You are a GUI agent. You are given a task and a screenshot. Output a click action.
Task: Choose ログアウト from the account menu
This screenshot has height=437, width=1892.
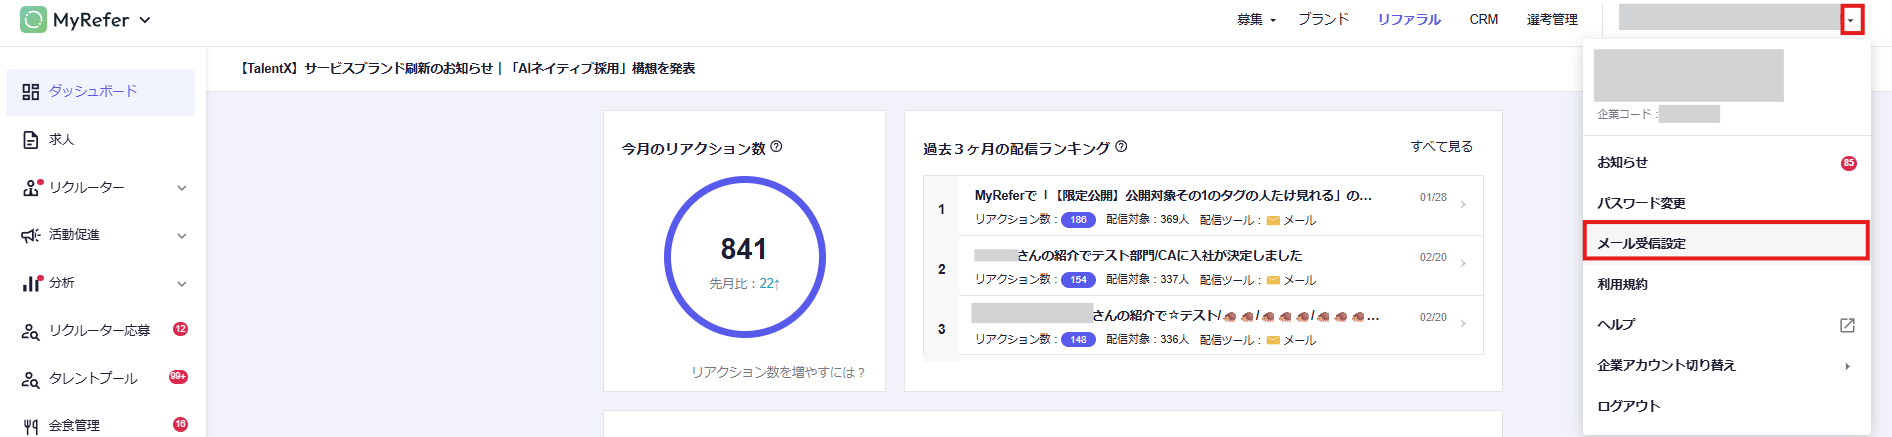[x=1628, y=406]
